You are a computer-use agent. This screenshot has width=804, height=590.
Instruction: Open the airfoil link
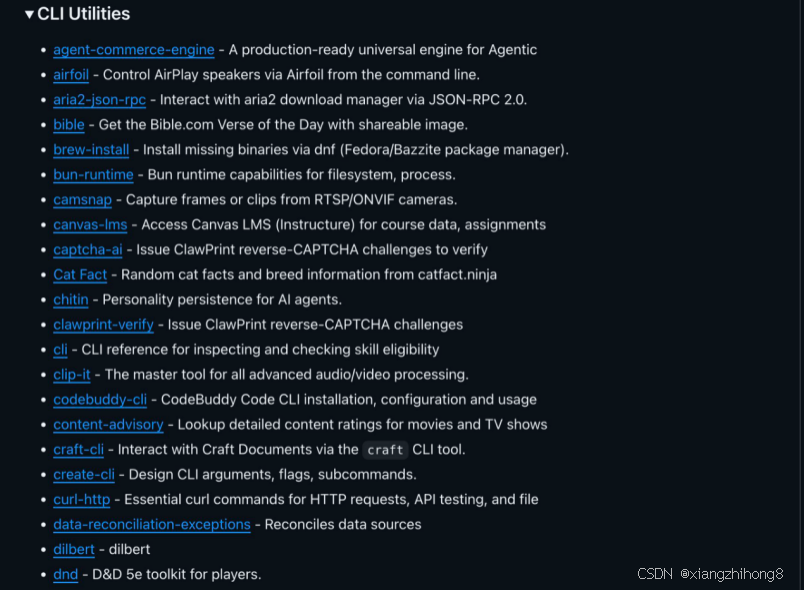(71, 75)
